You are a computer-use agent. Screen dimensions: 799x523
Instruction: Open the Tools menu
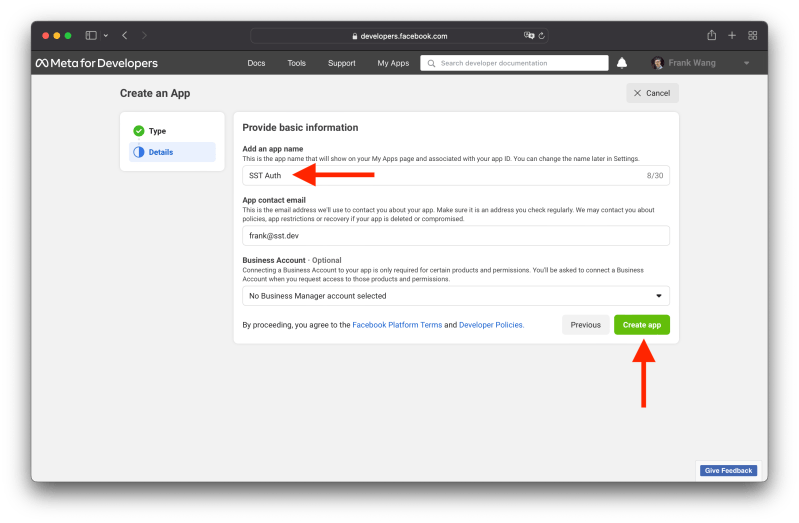297,63
